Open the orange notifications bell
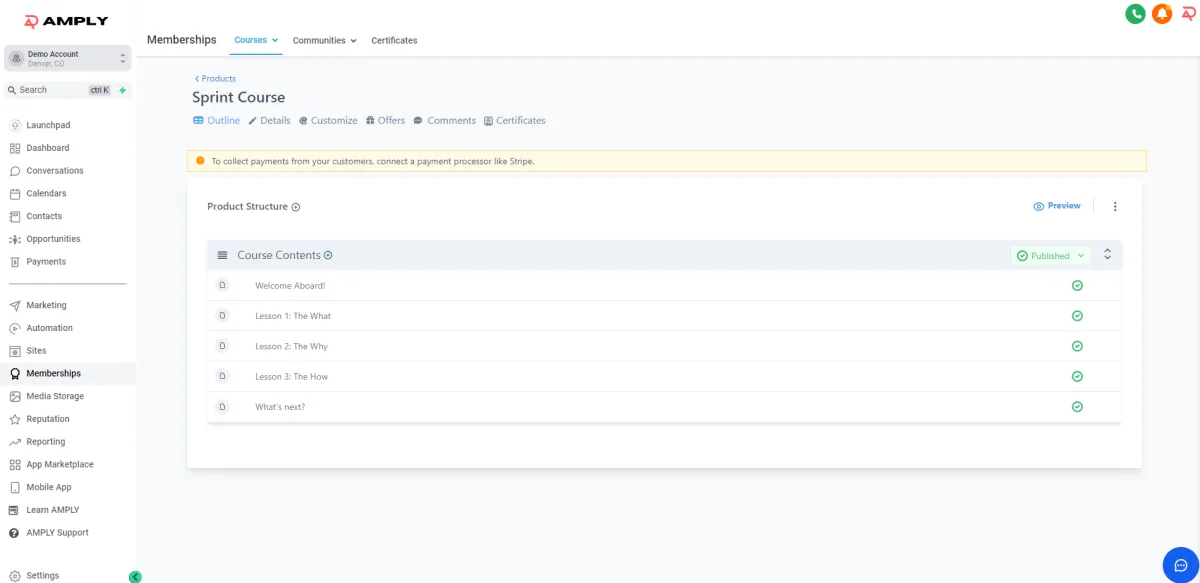This screenshot has width=1200, height=583. (x=1162, y=13)
